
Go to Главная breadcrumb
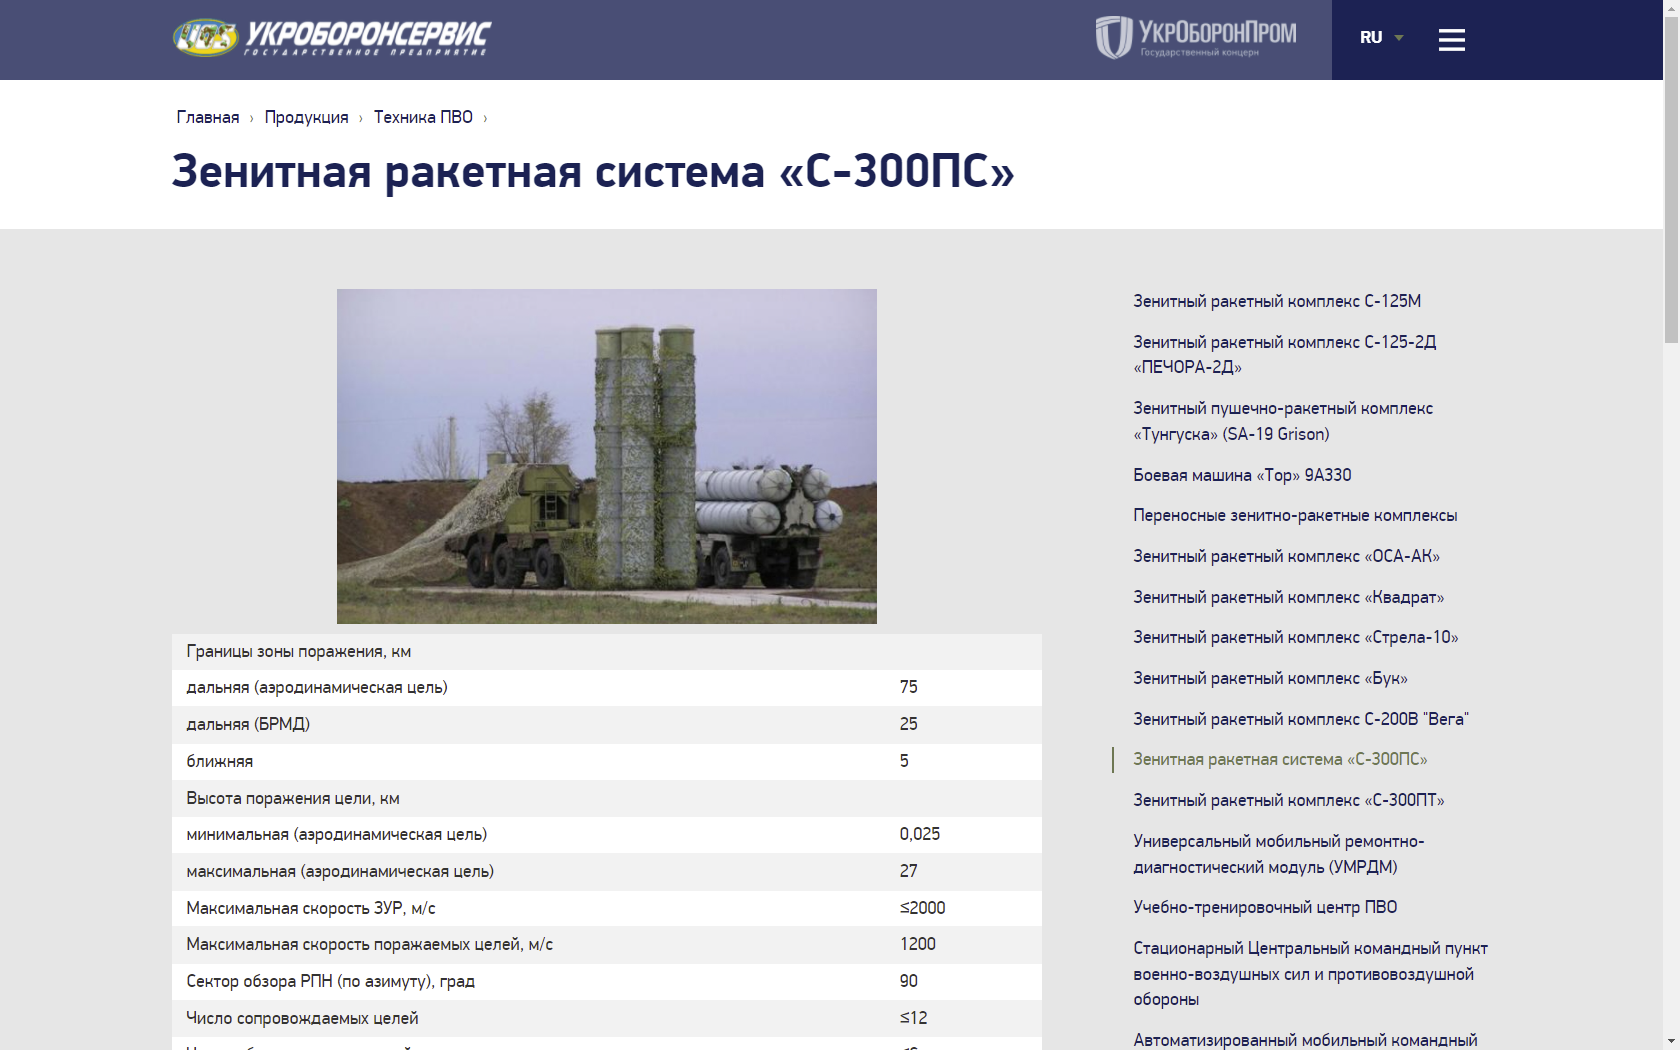[x=208, y=117]
